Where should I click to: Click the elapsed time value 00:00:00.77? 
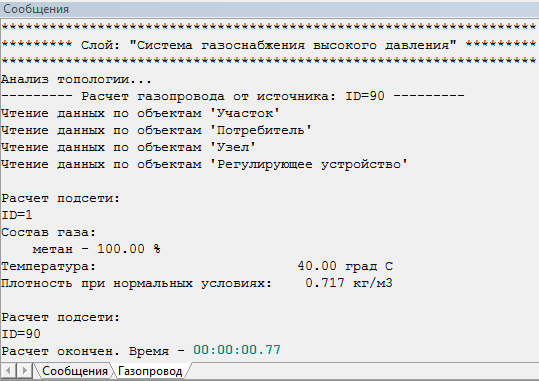click(237, 350)
